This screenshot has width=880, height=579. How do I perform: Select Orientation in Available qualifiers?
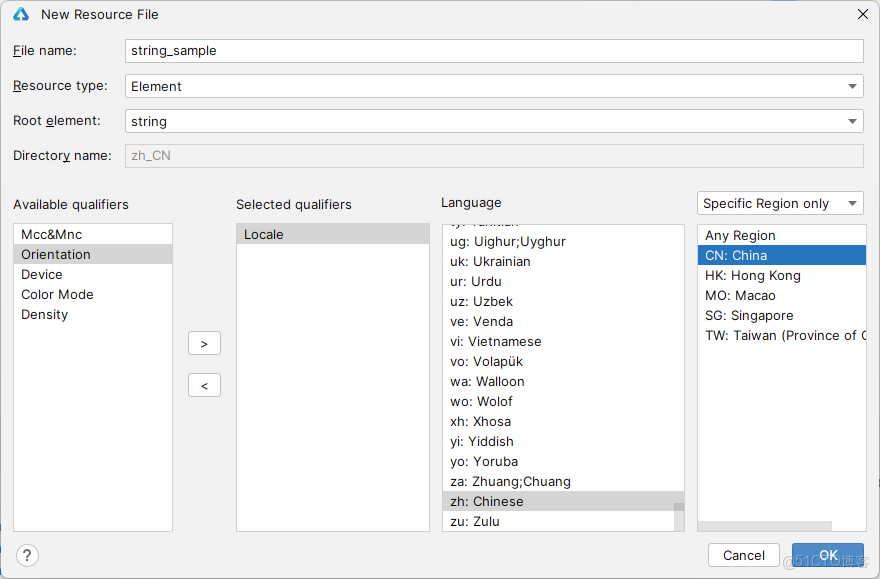pyautogui.click(x=56, y=254)
